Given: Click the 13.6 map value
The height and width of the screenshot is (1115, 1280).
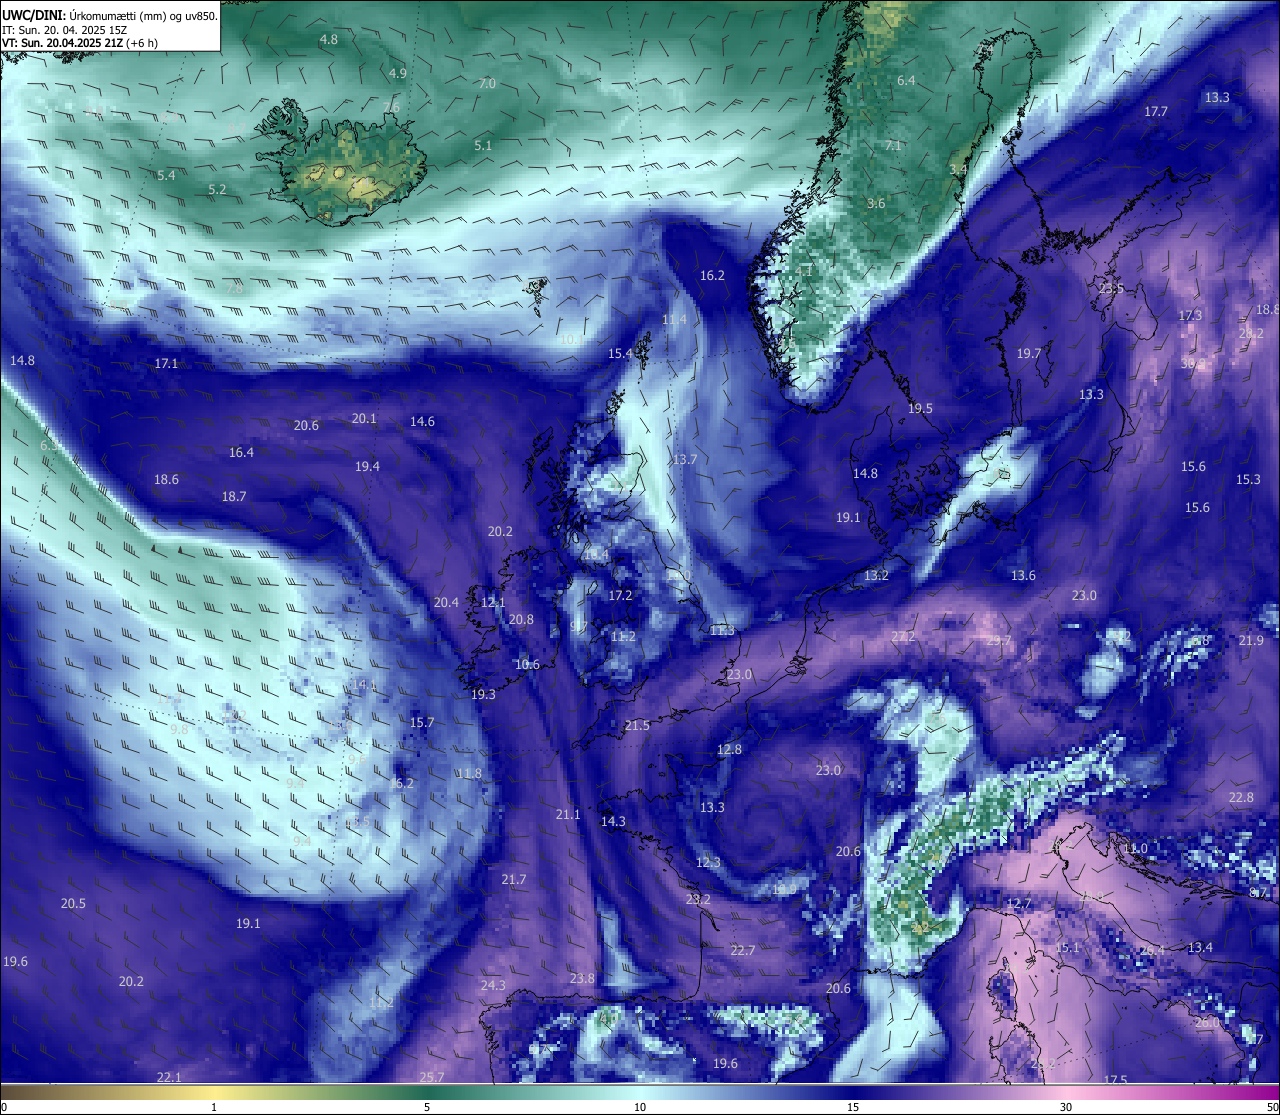Looking at the screenshot, I should pyautogui.click(x=1023, y=575).
